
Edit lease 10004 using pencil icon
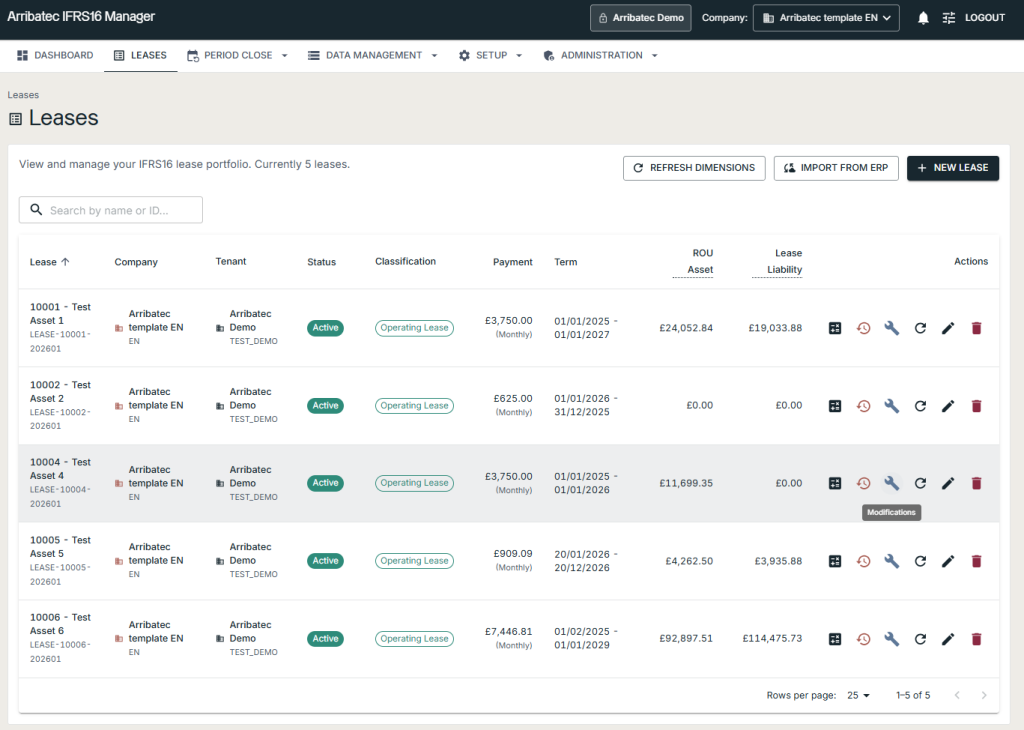click(x=948, y=483)
